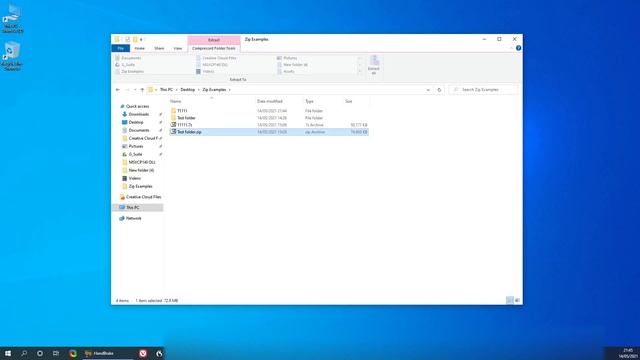
Task: Open the address bar history dropdown
Action: [428, 89]
